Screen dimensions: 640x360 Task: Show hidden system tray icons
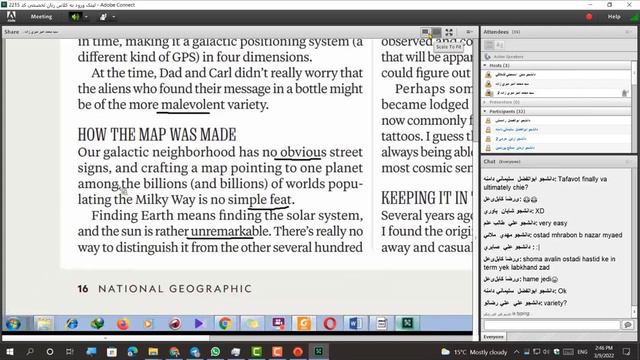tap(517, 352)
